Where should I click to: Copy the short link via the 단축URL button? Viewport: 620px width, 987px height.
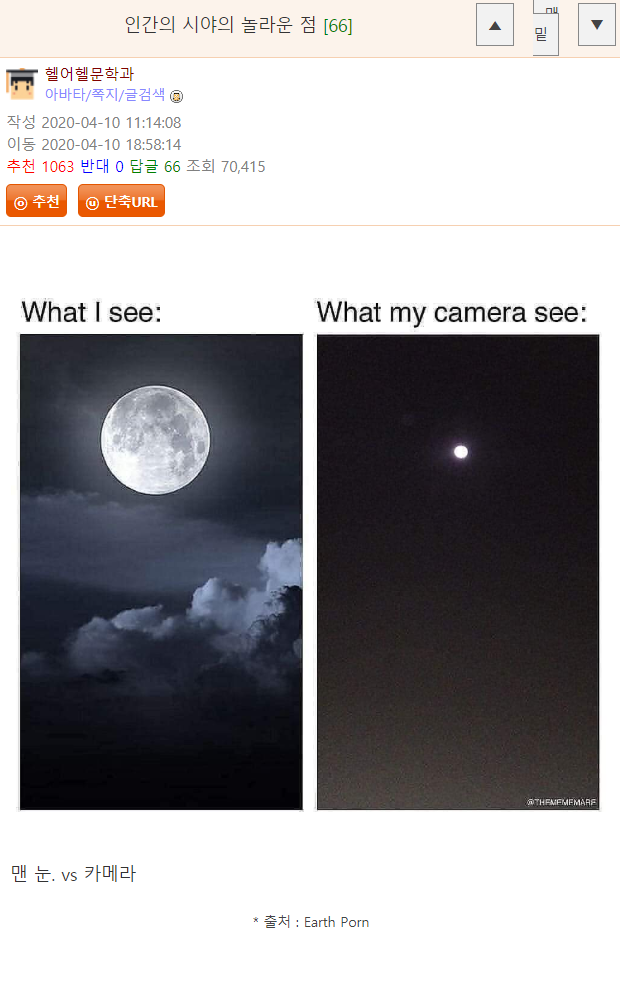point(121,201)
